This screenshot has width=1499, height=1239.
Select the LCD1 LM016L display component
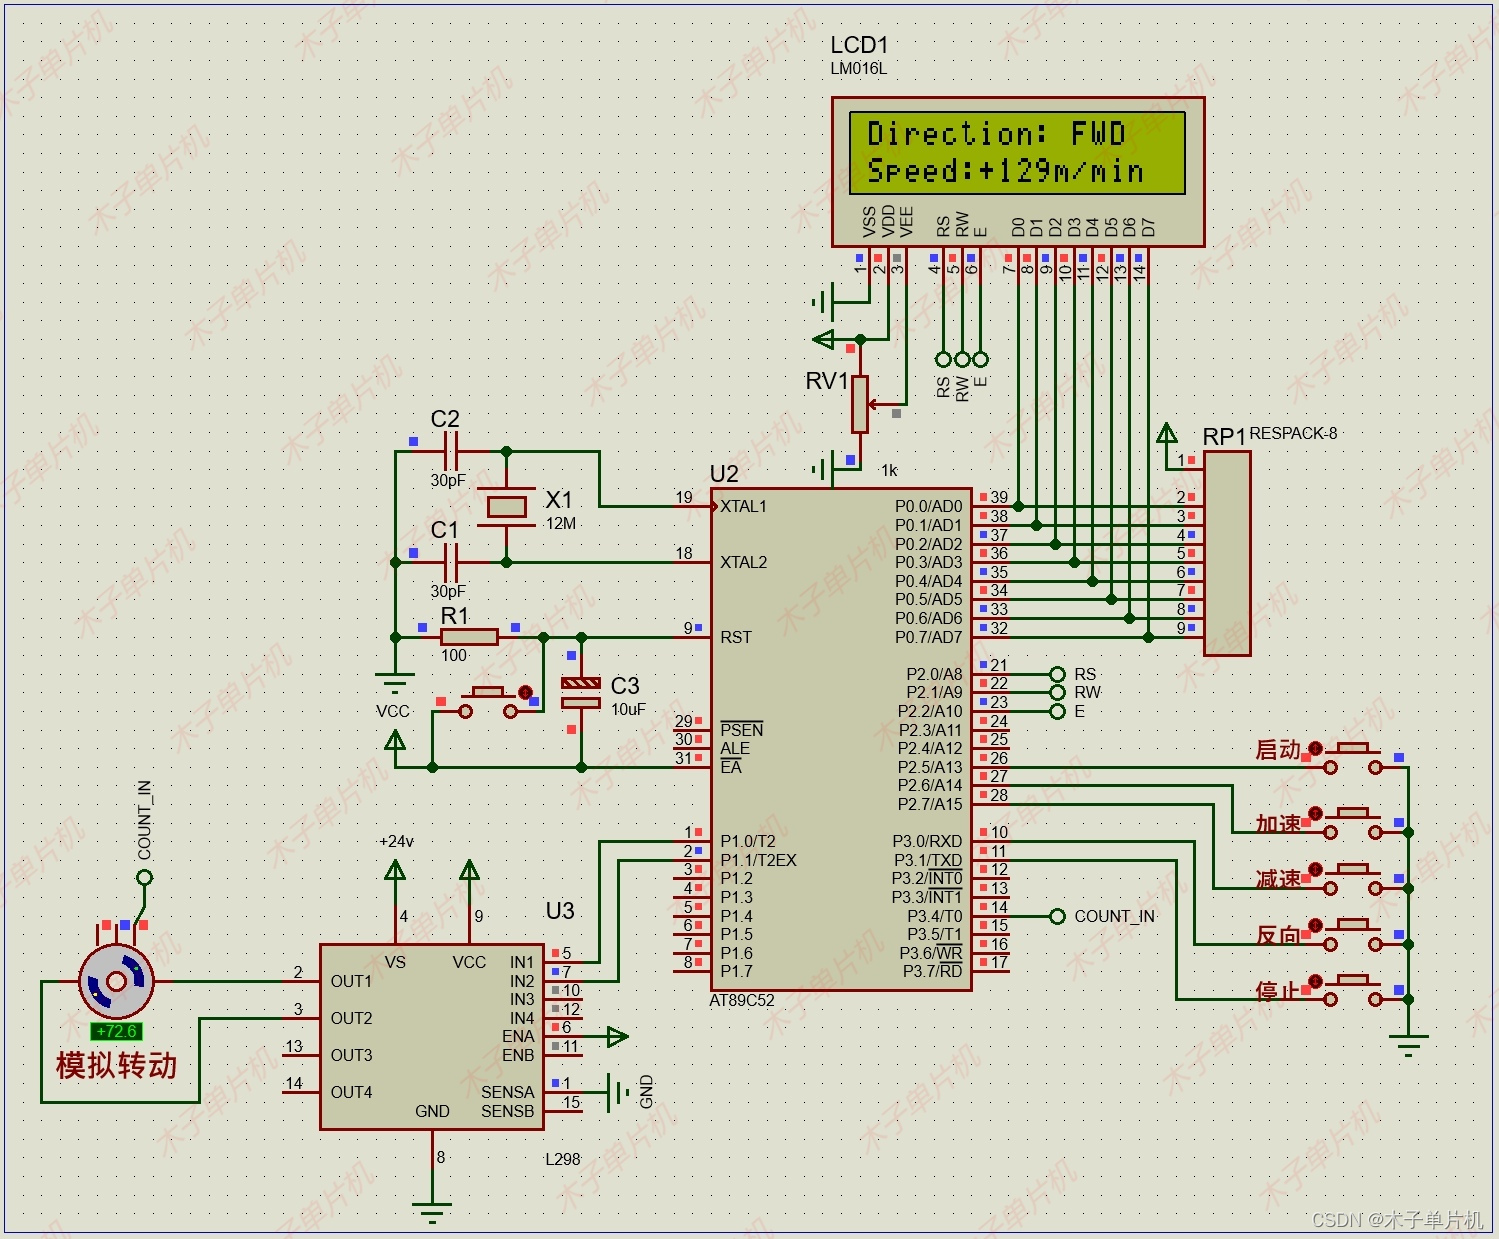[1018, 171]
